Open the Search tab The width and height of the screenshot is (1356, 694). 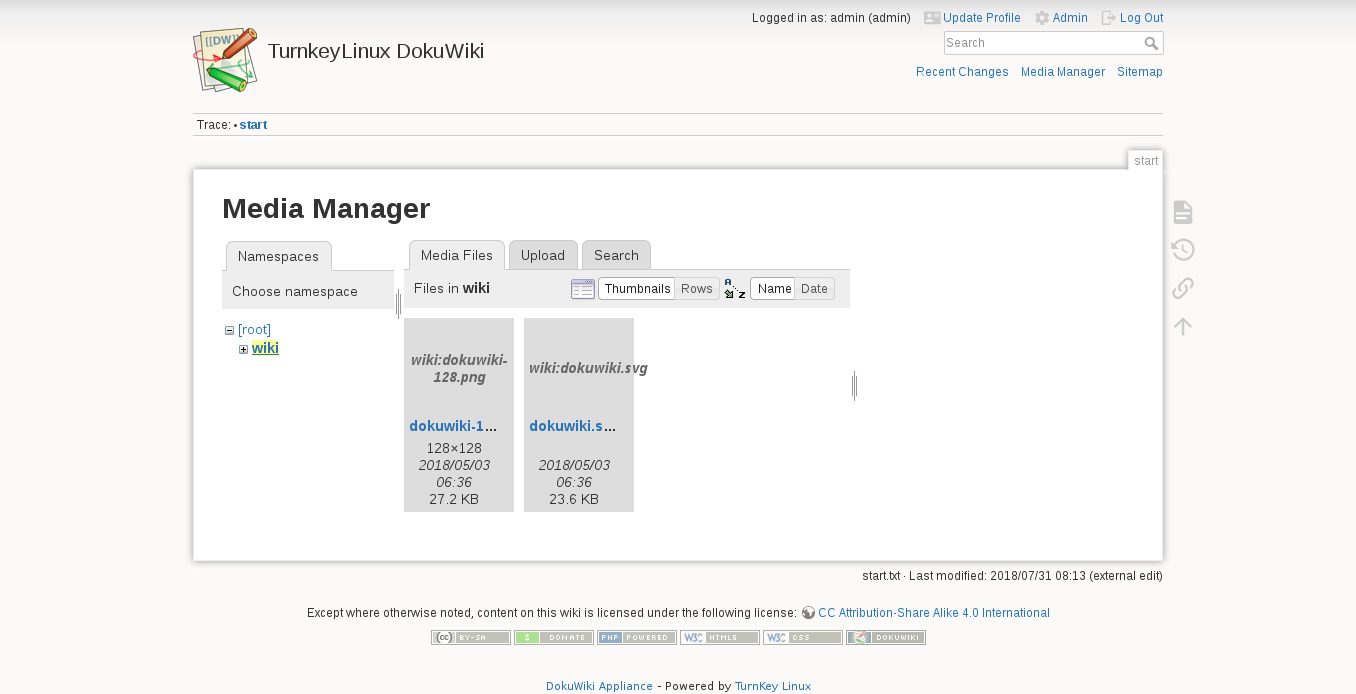pyautogui.click(x=616, y=255)
